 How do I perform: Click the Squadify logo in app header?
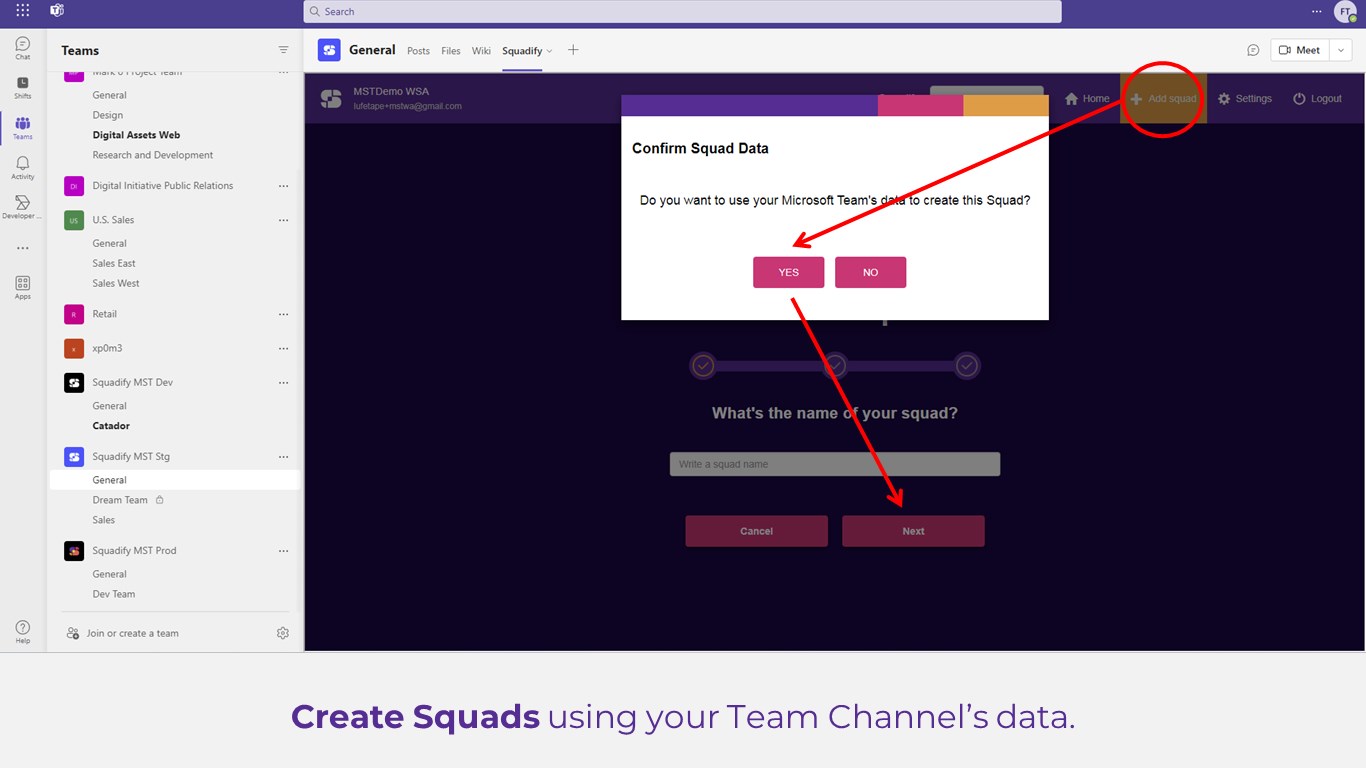point(330,98)
